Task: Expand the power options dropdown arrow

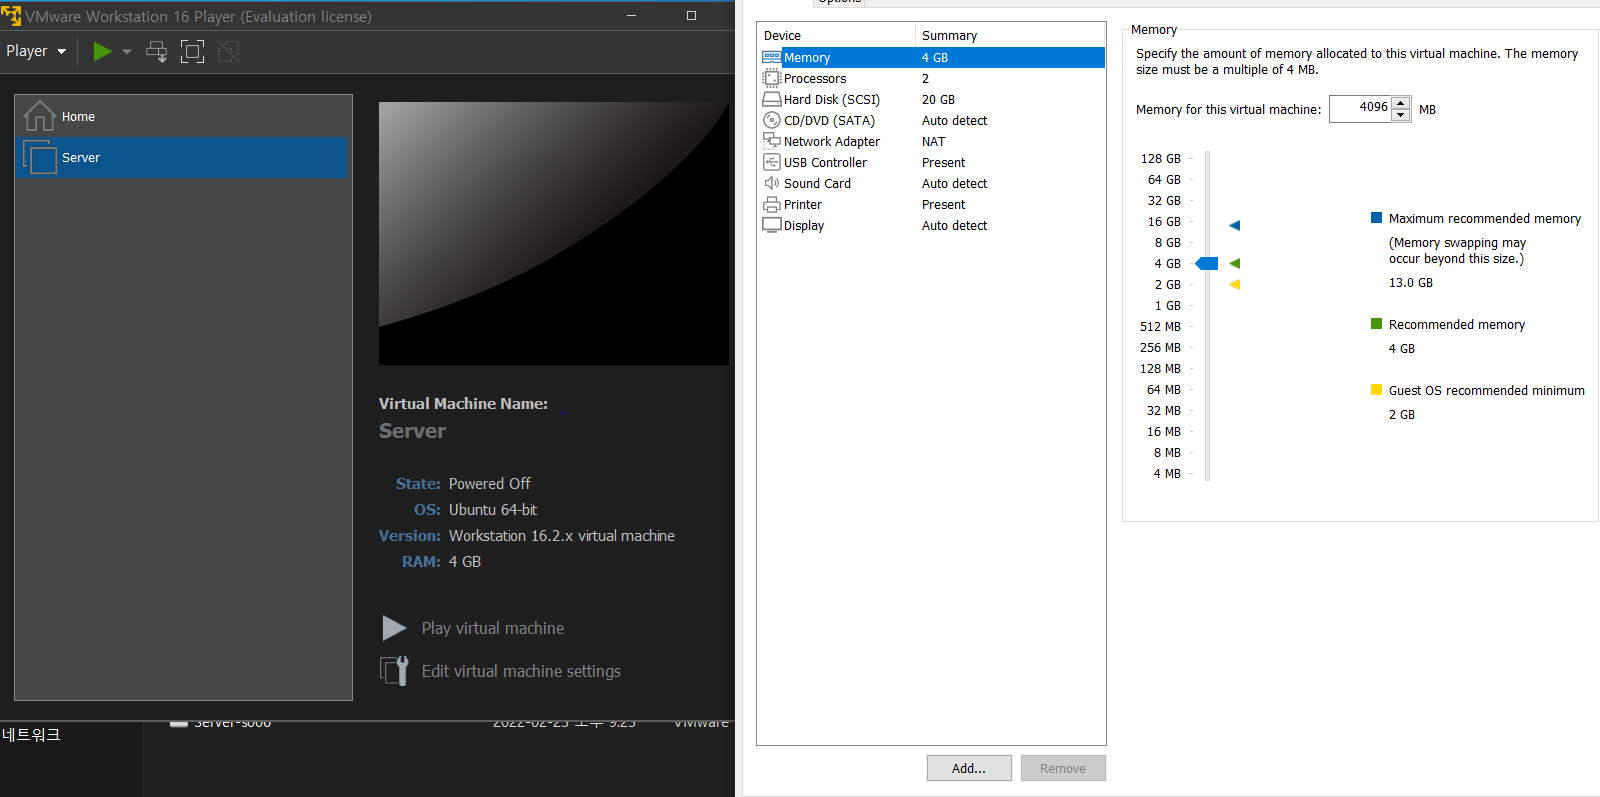Action: click(x=127, y=52)
